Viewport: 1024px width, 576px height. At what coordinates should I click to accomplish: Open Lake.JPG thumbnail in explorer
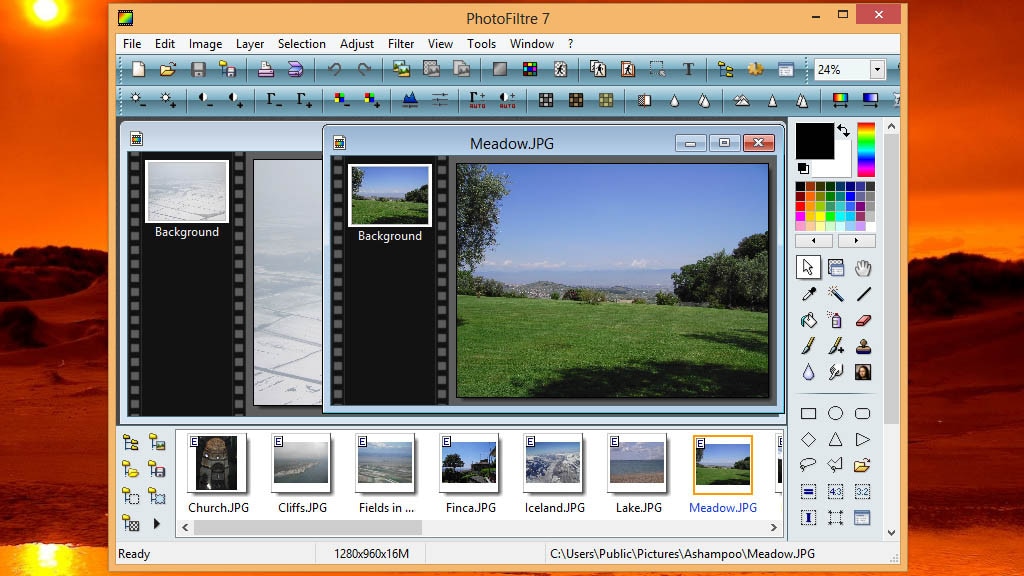coord(637,463)
